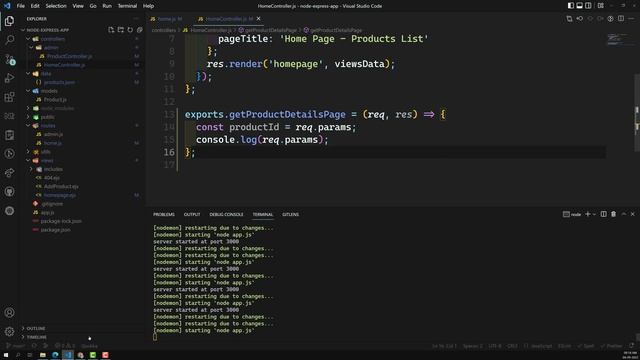
Task: Open the Help menu
Action: point(148,6)
